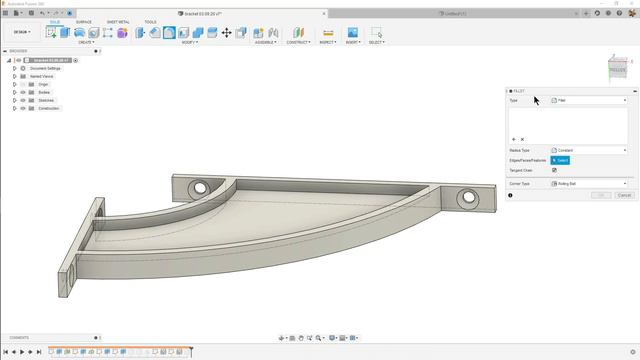
Task: Expand the Sketches folder
Action: coord(15,100)
